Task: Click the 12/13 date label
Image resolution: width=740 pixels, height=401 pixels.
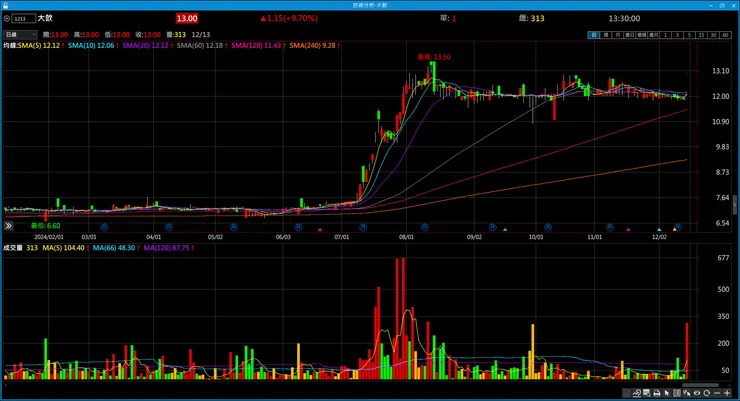Action: tap(201, 34)
